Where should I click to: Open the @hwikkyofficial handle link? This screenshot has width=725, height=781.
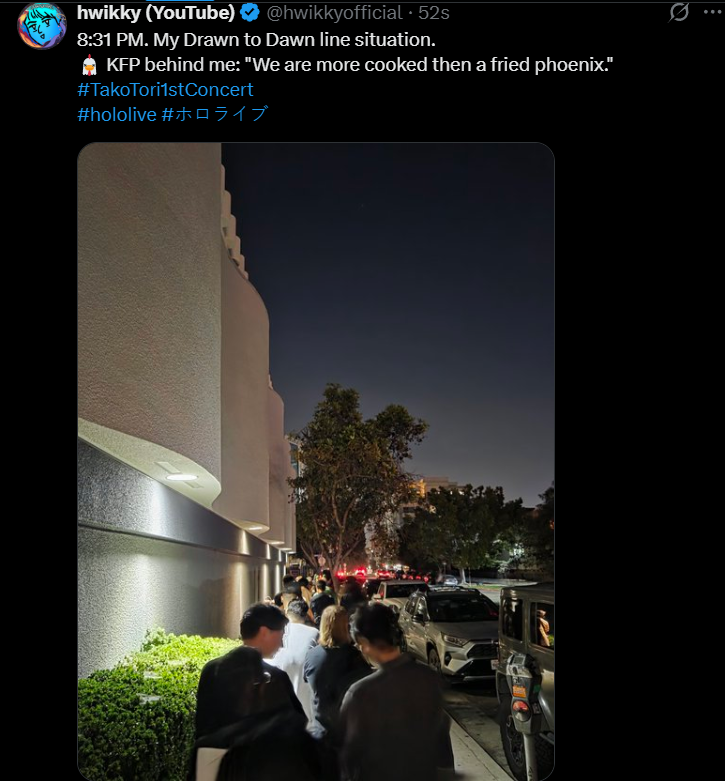point(334,13)
